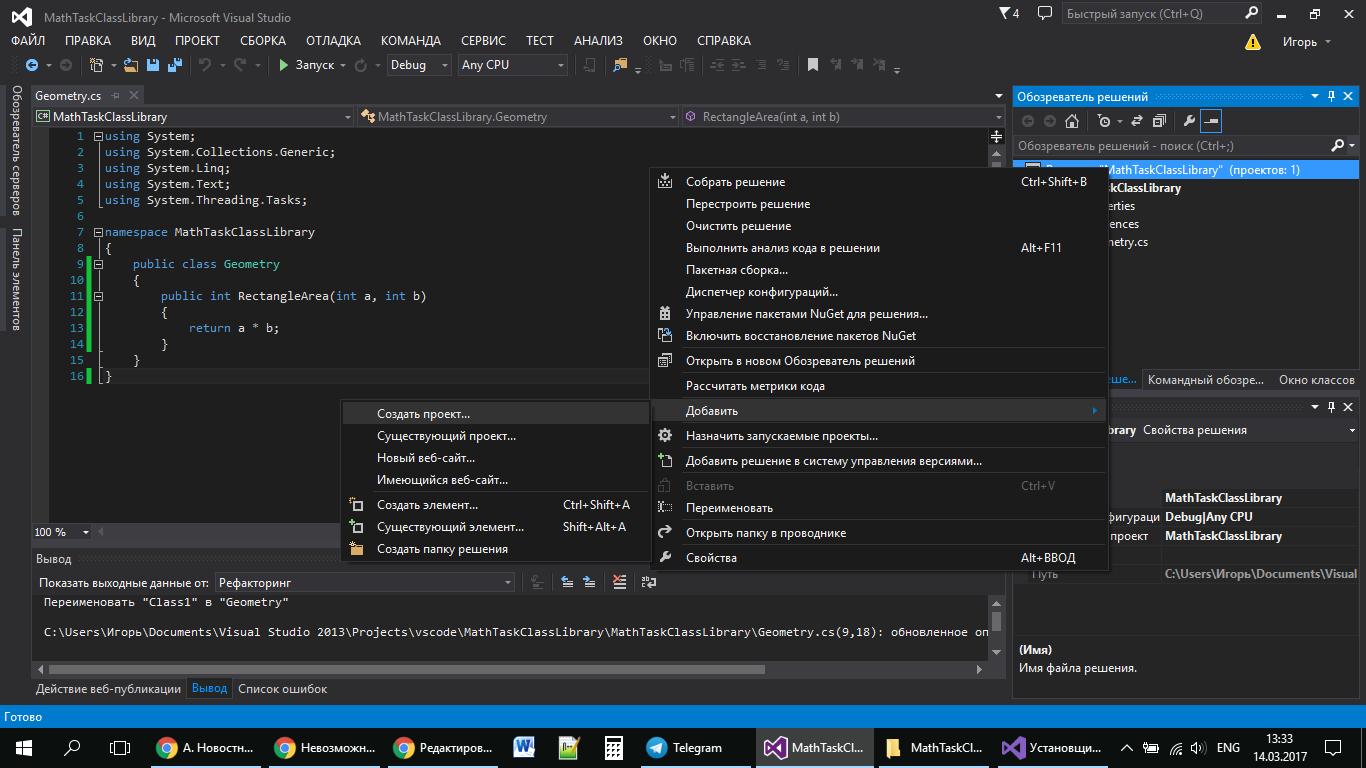The width and height of the screenshot is (1366, 768).
Task: Open the Обозреватель серверов side tab
Action: coord(16,151)
